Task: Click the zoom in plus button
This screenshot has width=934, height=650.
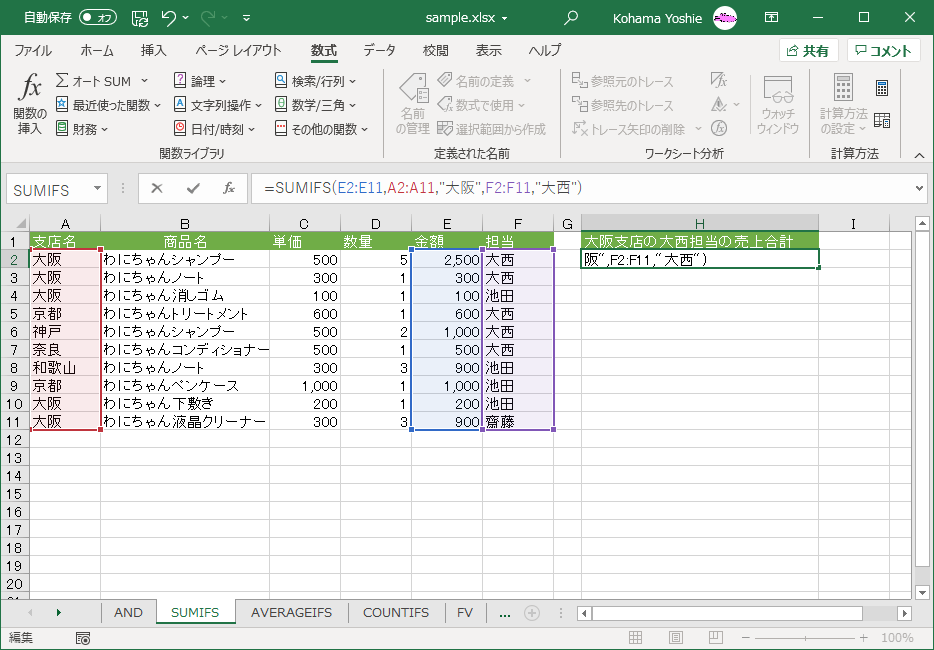Action: tap(863, 638)
